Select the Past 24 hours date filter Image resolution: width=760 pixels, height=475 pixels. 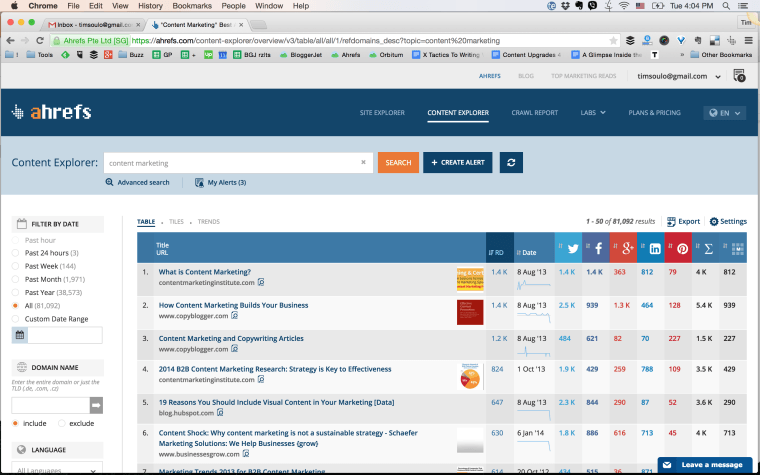pos(15,253)
